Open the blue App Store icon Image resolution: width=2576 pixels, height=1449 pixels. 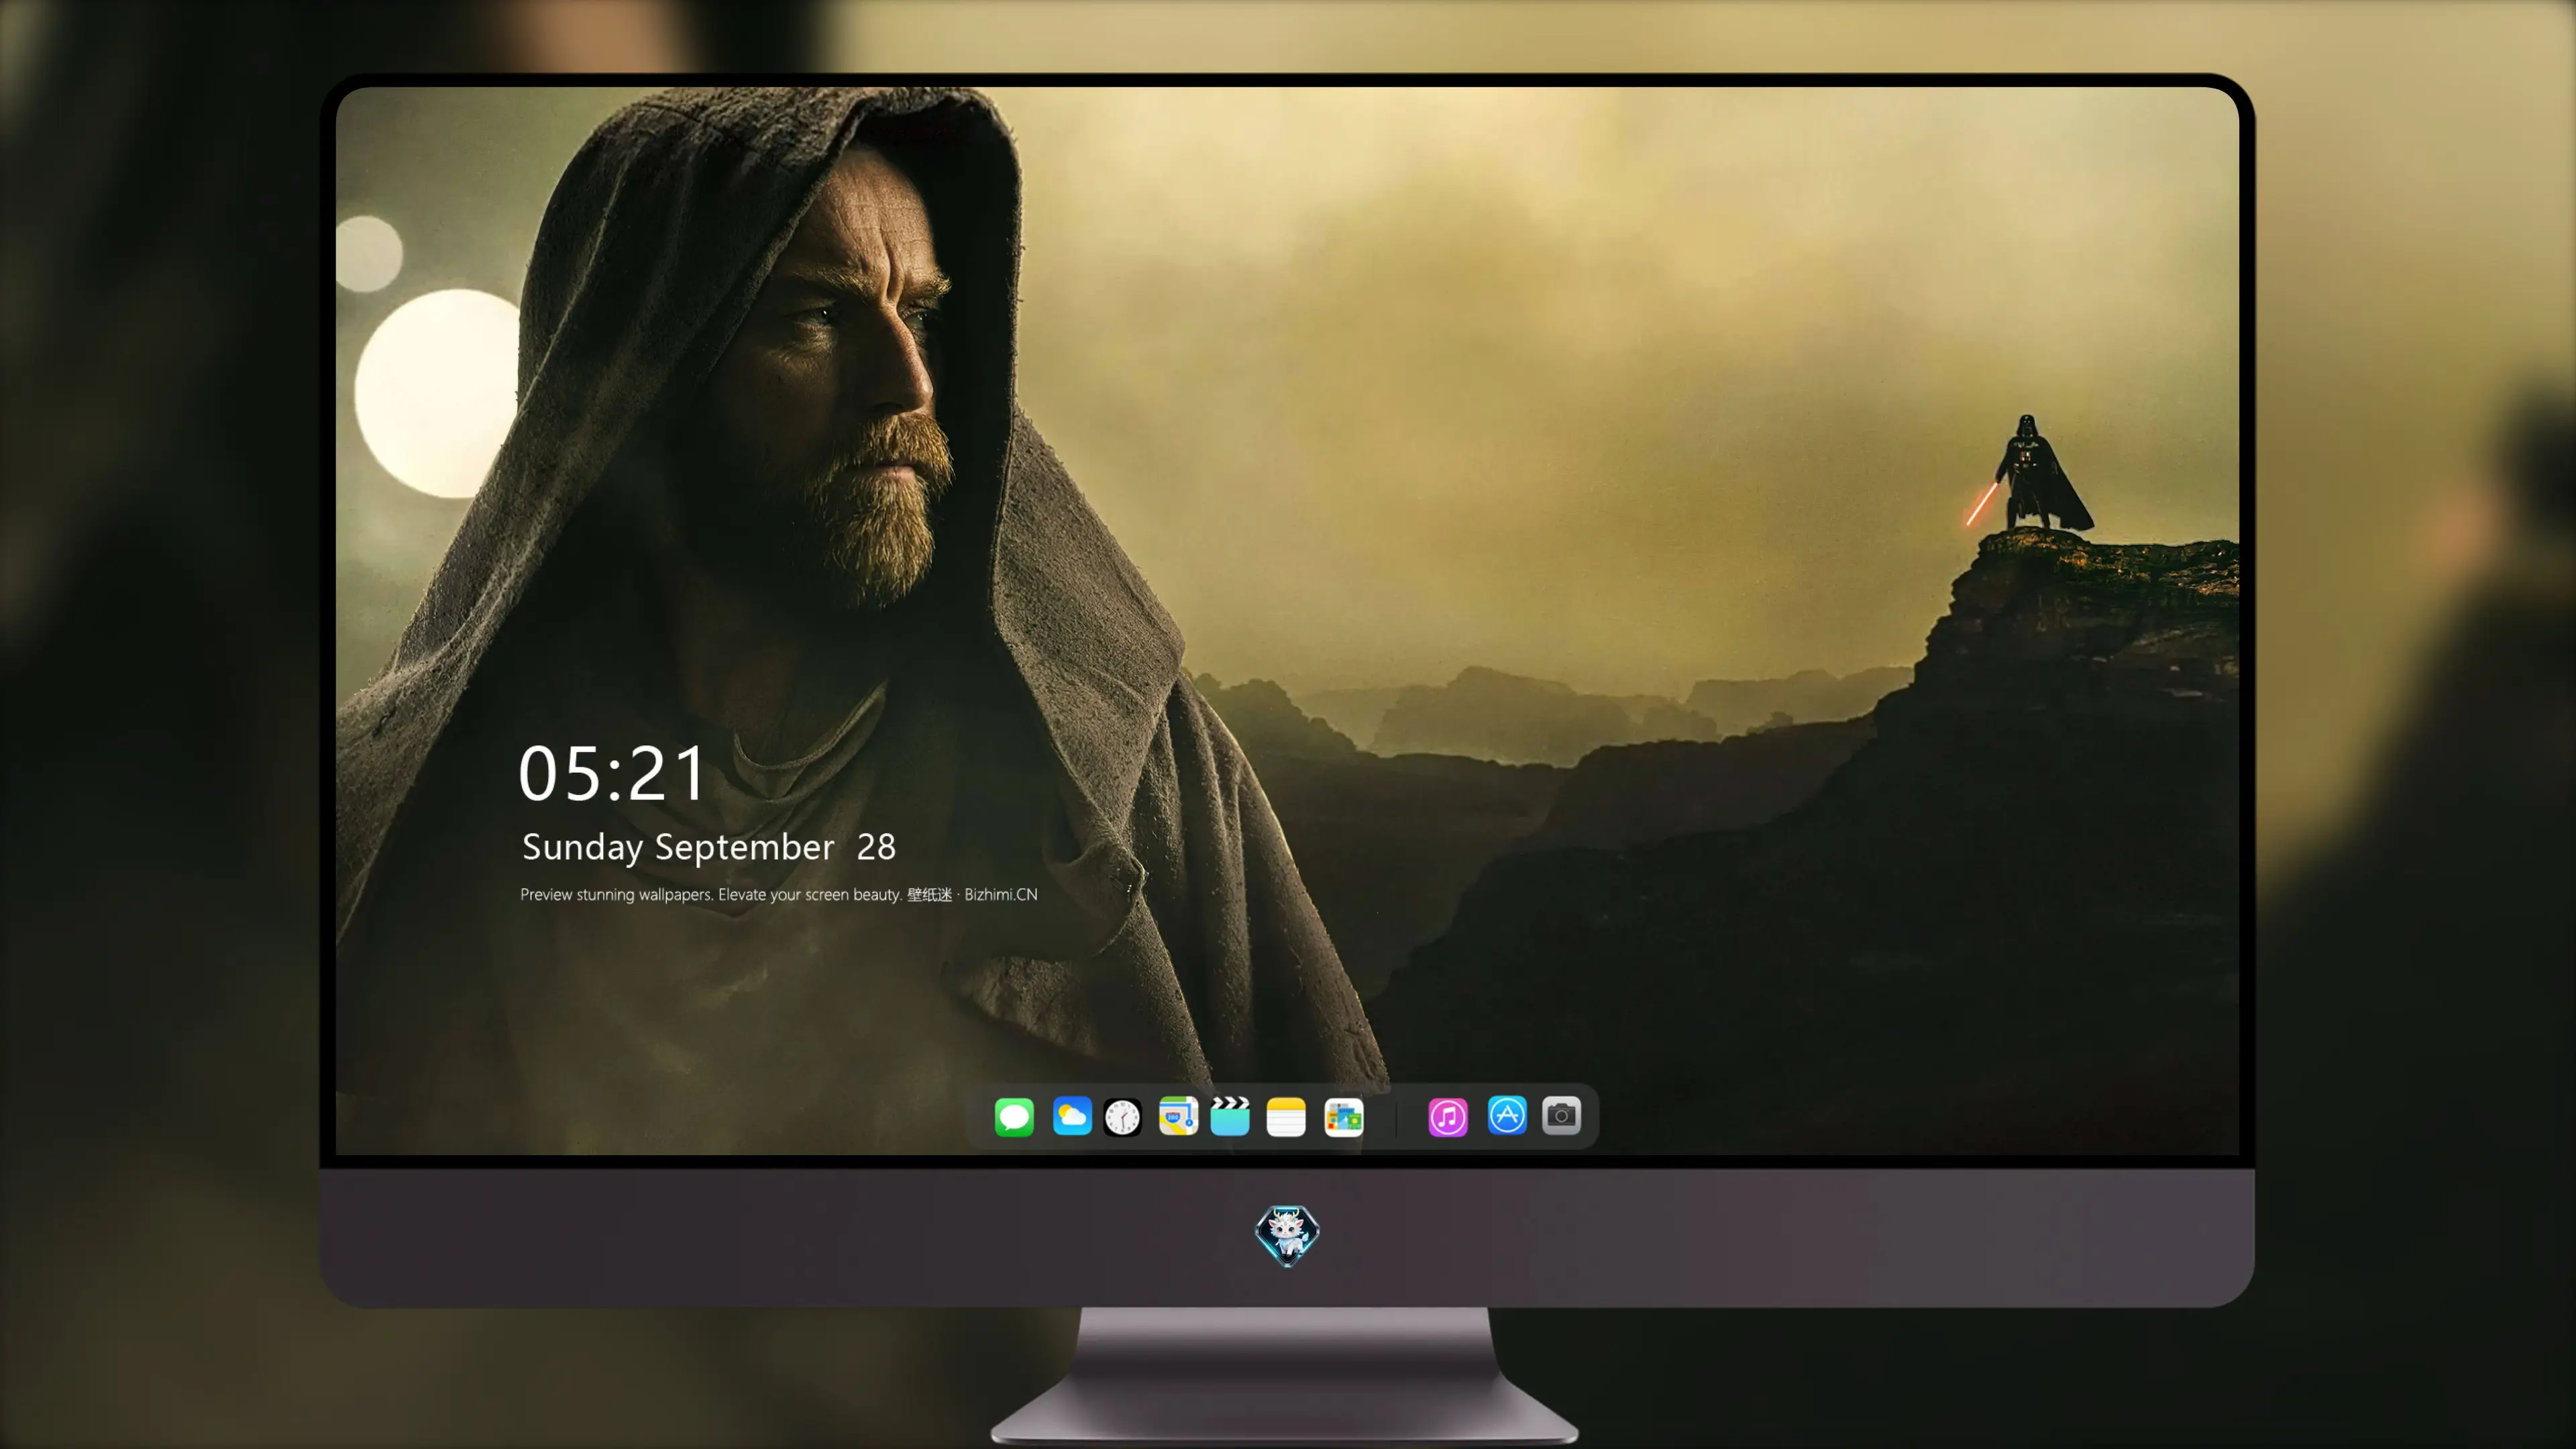1507,1115
